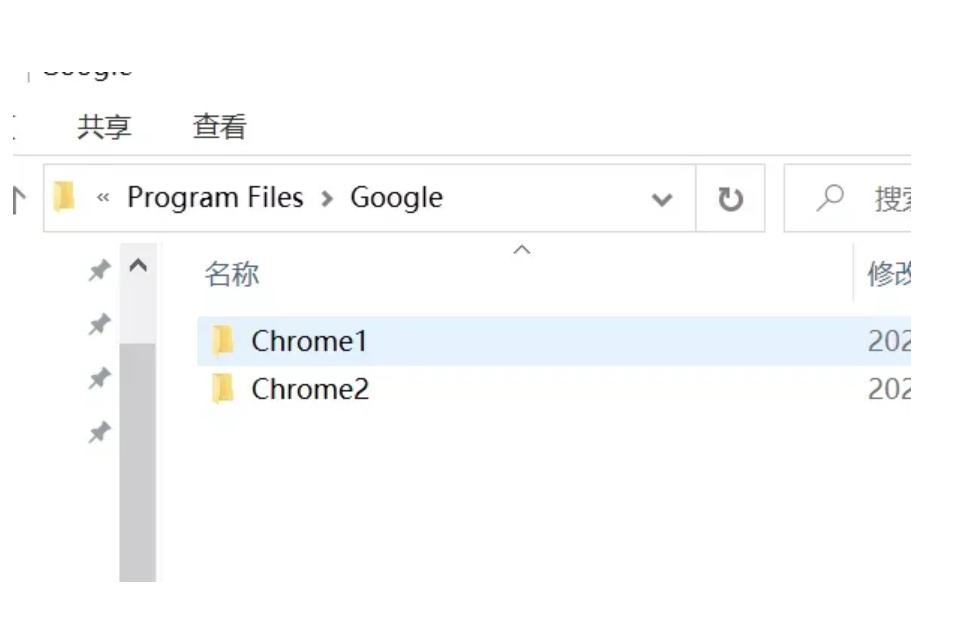The width and height of the screenshot is (975, 621).
Task: Click the search magnifier icon
Action: (829, 198)
